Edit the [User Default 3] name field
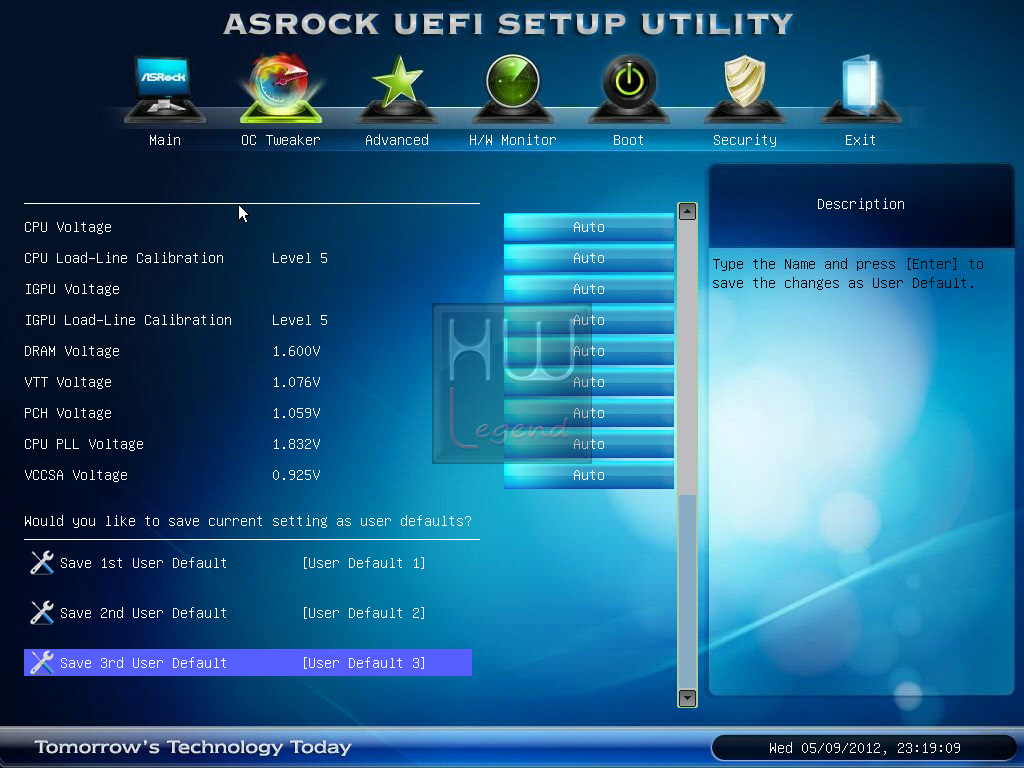This screenshot has height=768, width=1024. [x=364, y=663]
